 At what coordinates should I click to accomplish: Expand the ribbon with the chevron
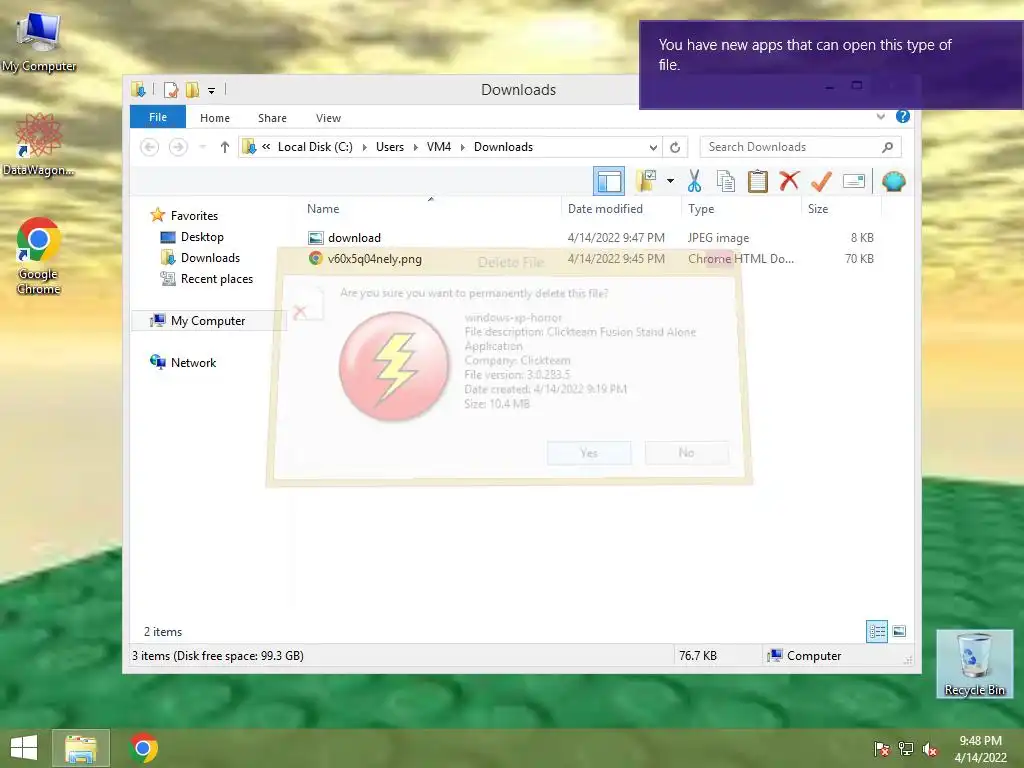pyautogui.click(x=880, y=117)
